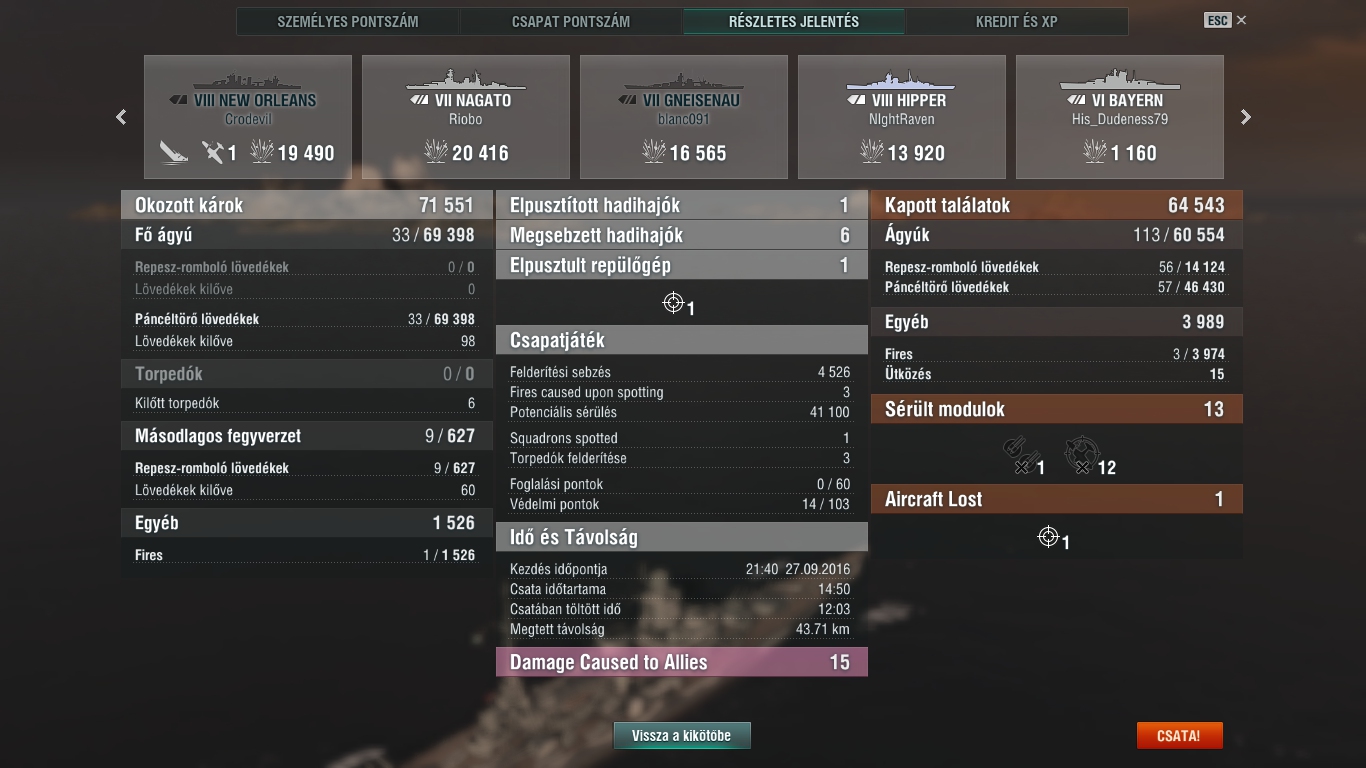Click the crosshair icon under Aircraft Lost

click(x=1048, y=537)
